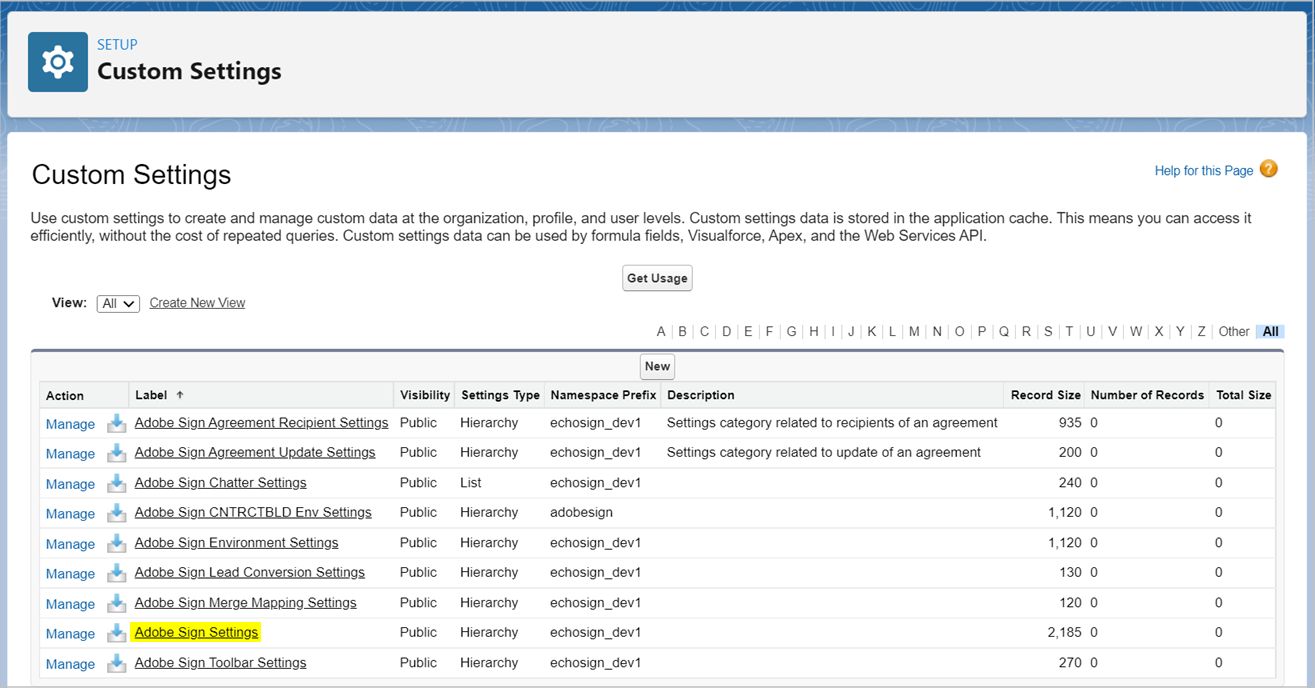
Task: Click Manage for the highlighted Adobe Sign Settings
Action: [70, 634]
